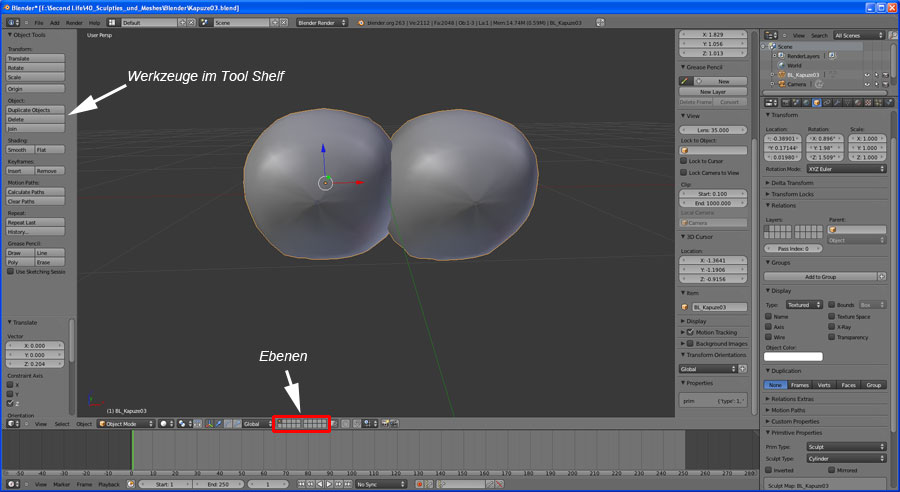Open the Object properties cube tab
Screen dimensions: 900x492
[x=816, y=102]
